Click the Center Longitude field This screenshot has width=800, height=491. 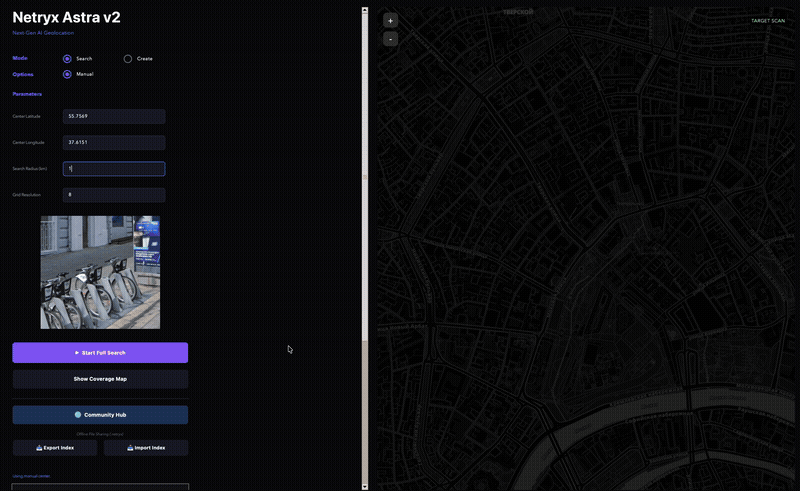[114, 142]
